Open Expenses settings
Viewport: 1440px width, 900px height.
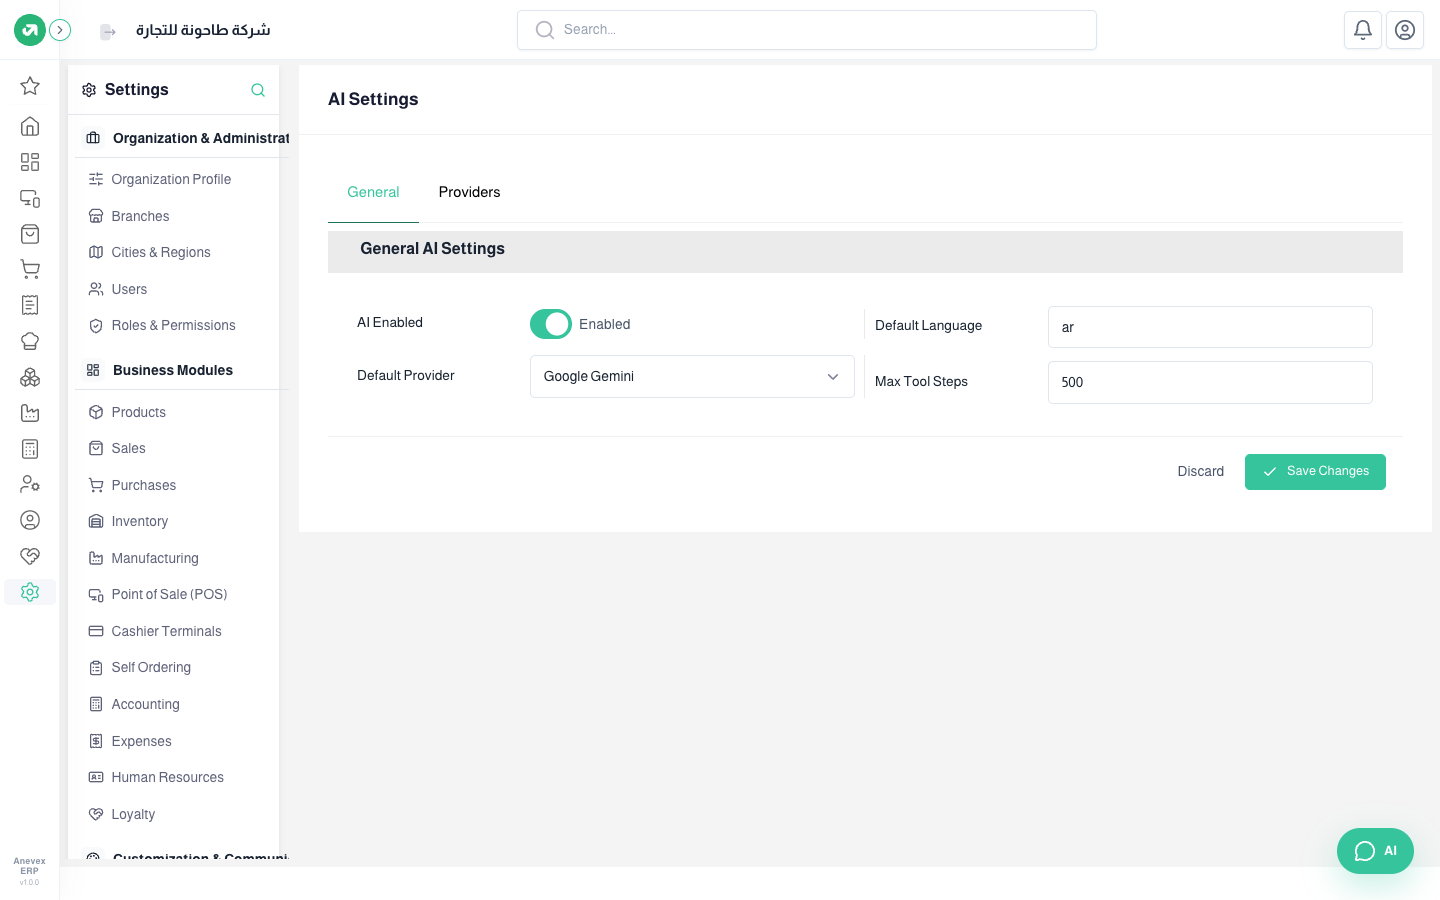point(141,741)
